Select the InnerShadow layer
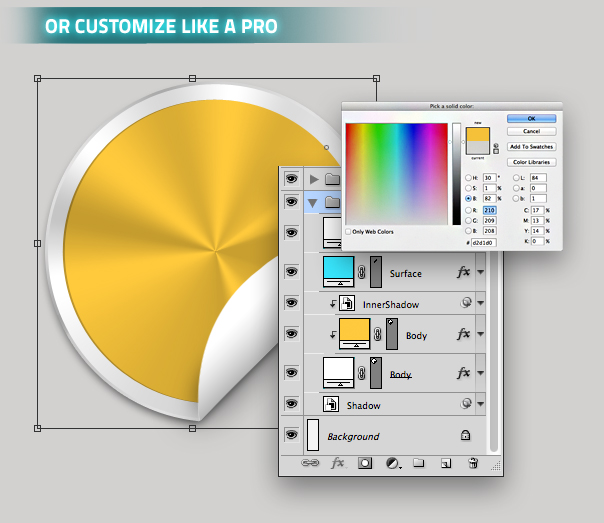The image size is (604, 523). coord(390,302)
